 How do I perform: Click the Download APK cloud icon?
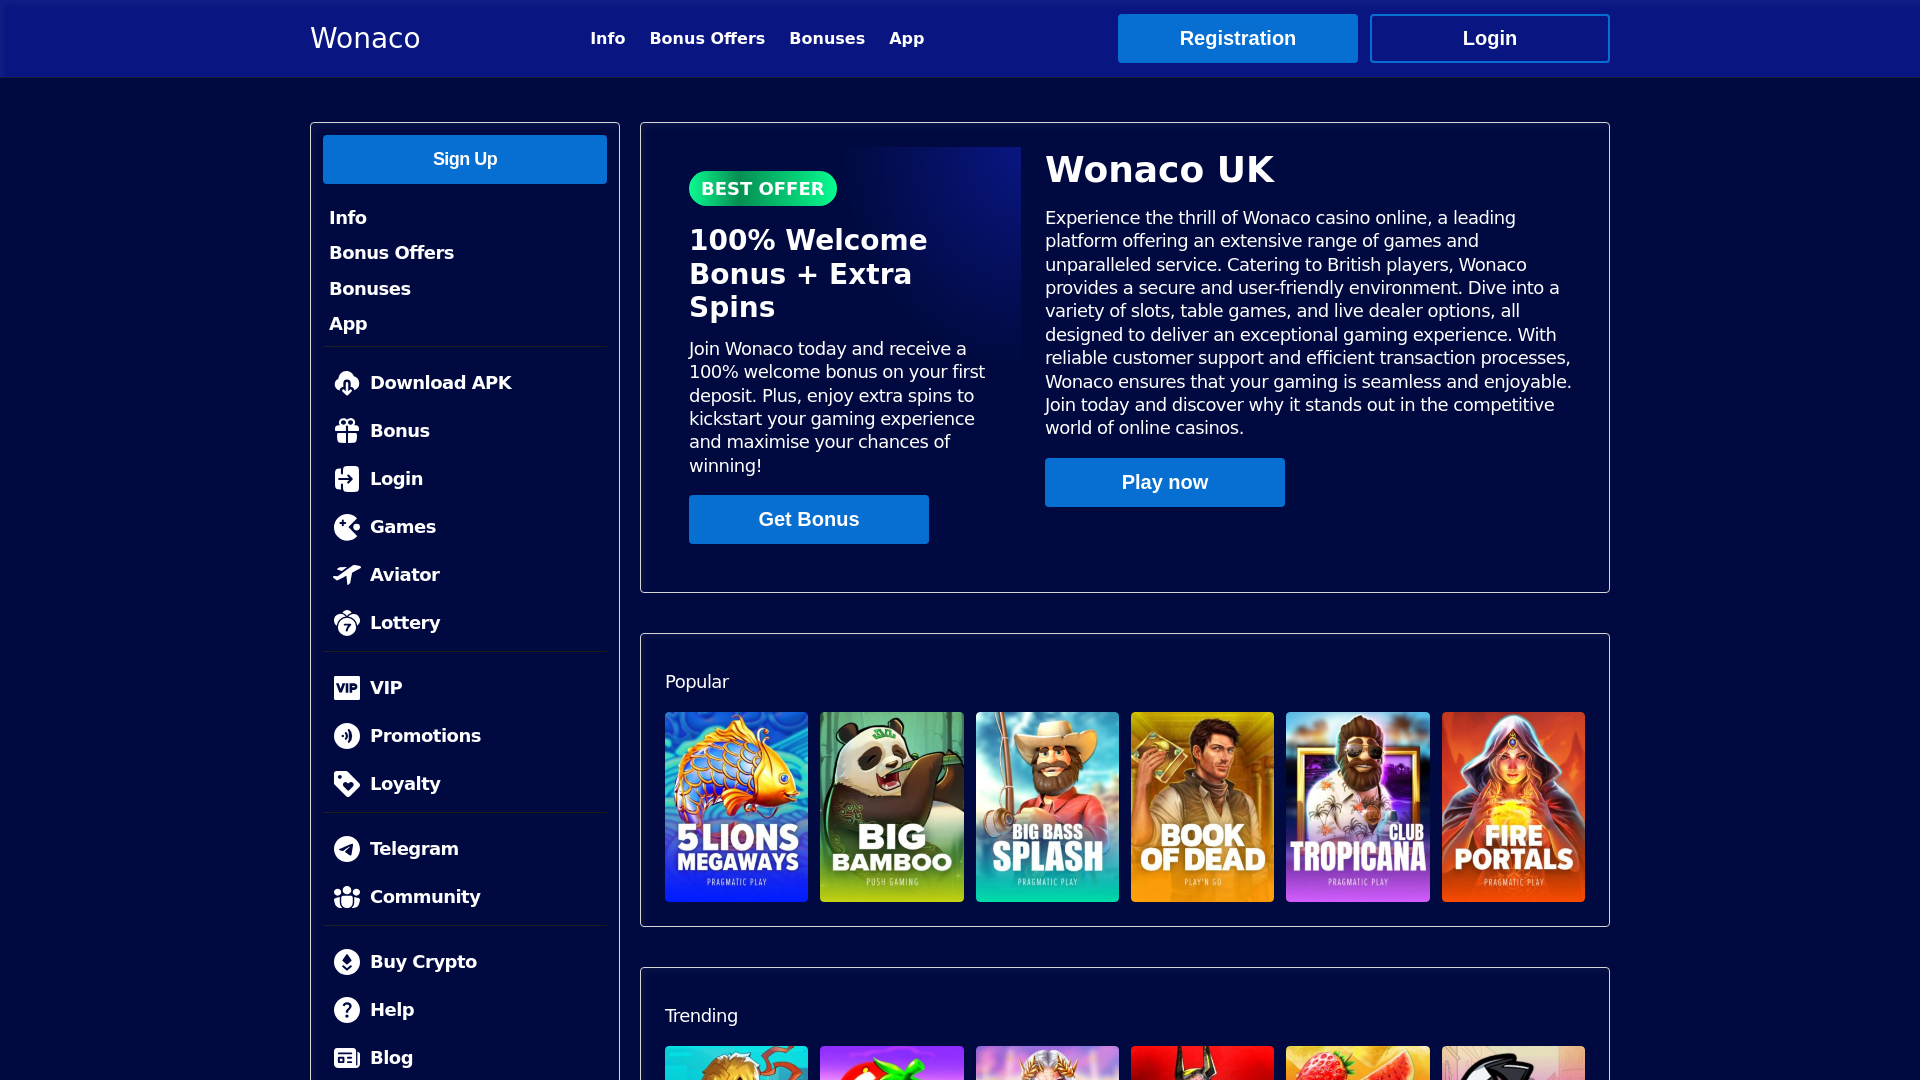tap(347, 383)
